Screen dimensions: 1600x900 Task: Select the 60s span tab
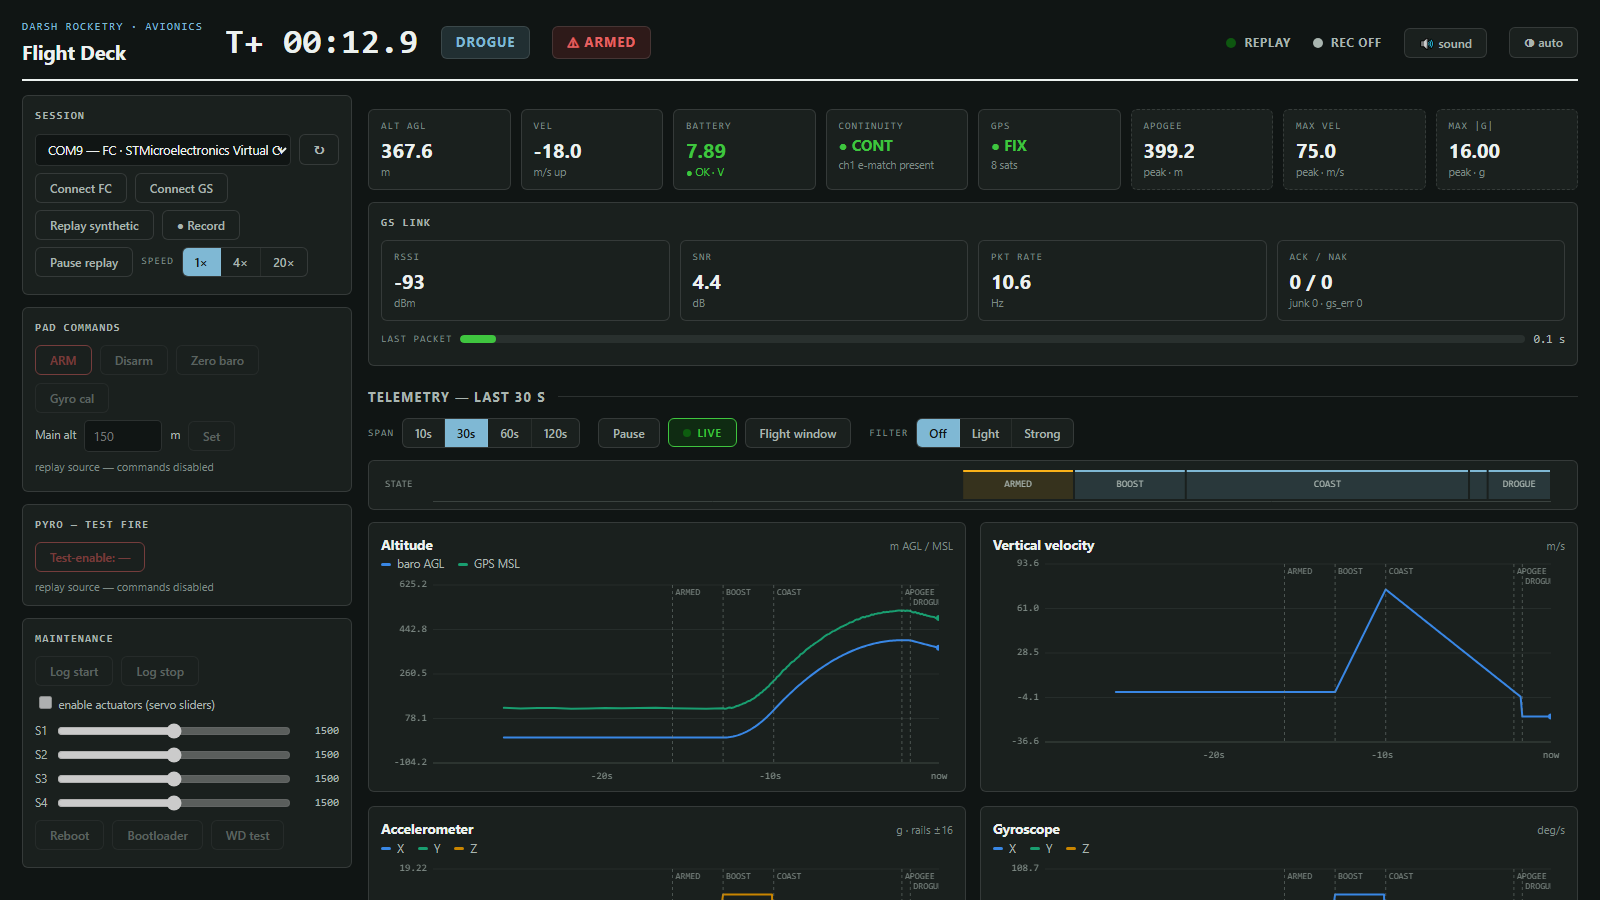(x=510, y=433)
